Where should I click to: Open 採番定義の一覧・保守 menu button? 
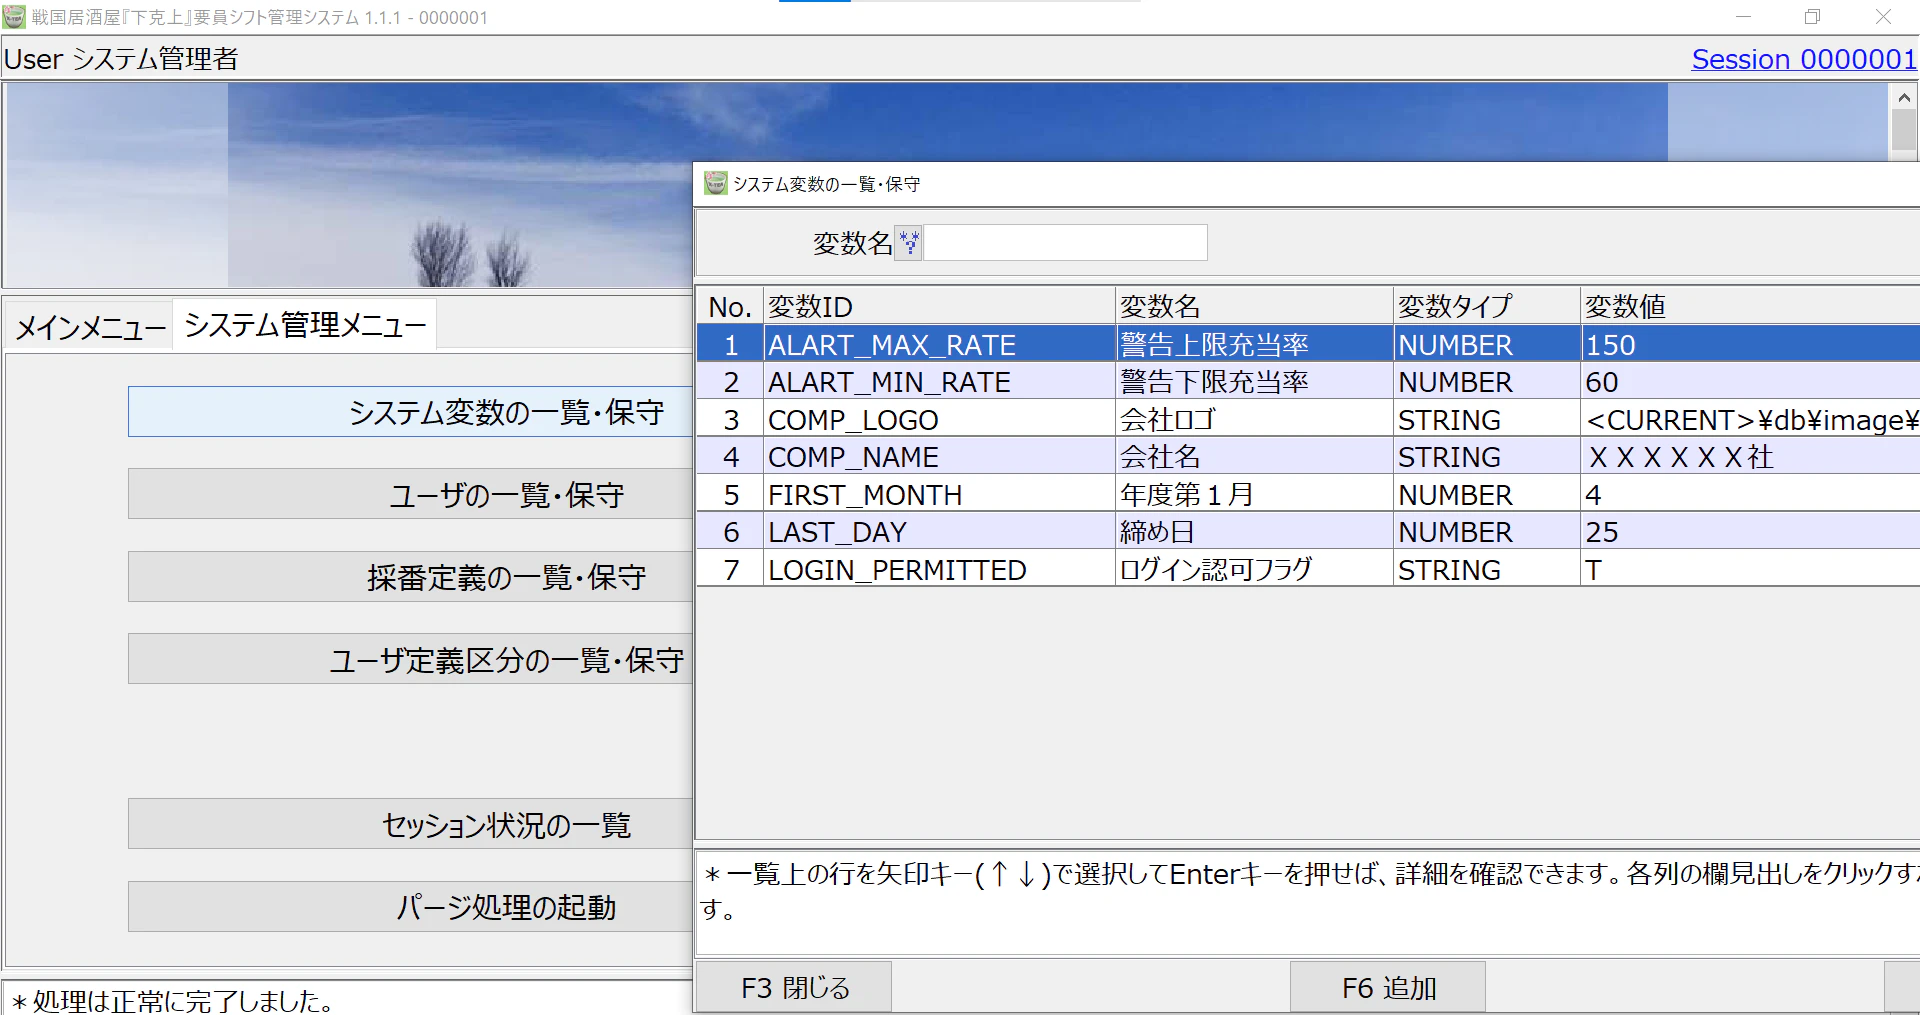[410, 577]
